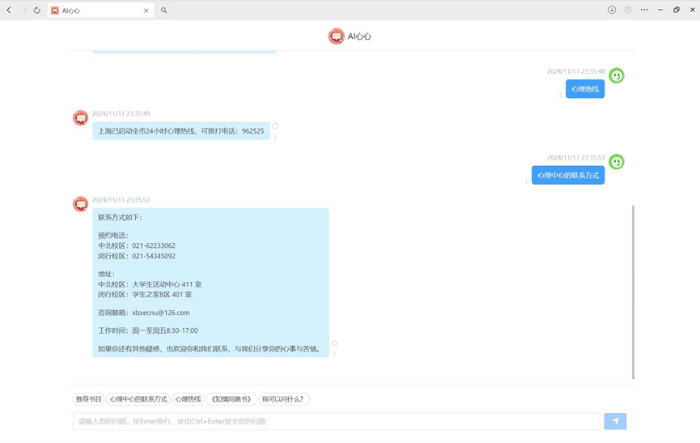This screenshot has width=700, height=443.
Task: Click the green user avatar beside 心理热线 message
Action: 617,76
